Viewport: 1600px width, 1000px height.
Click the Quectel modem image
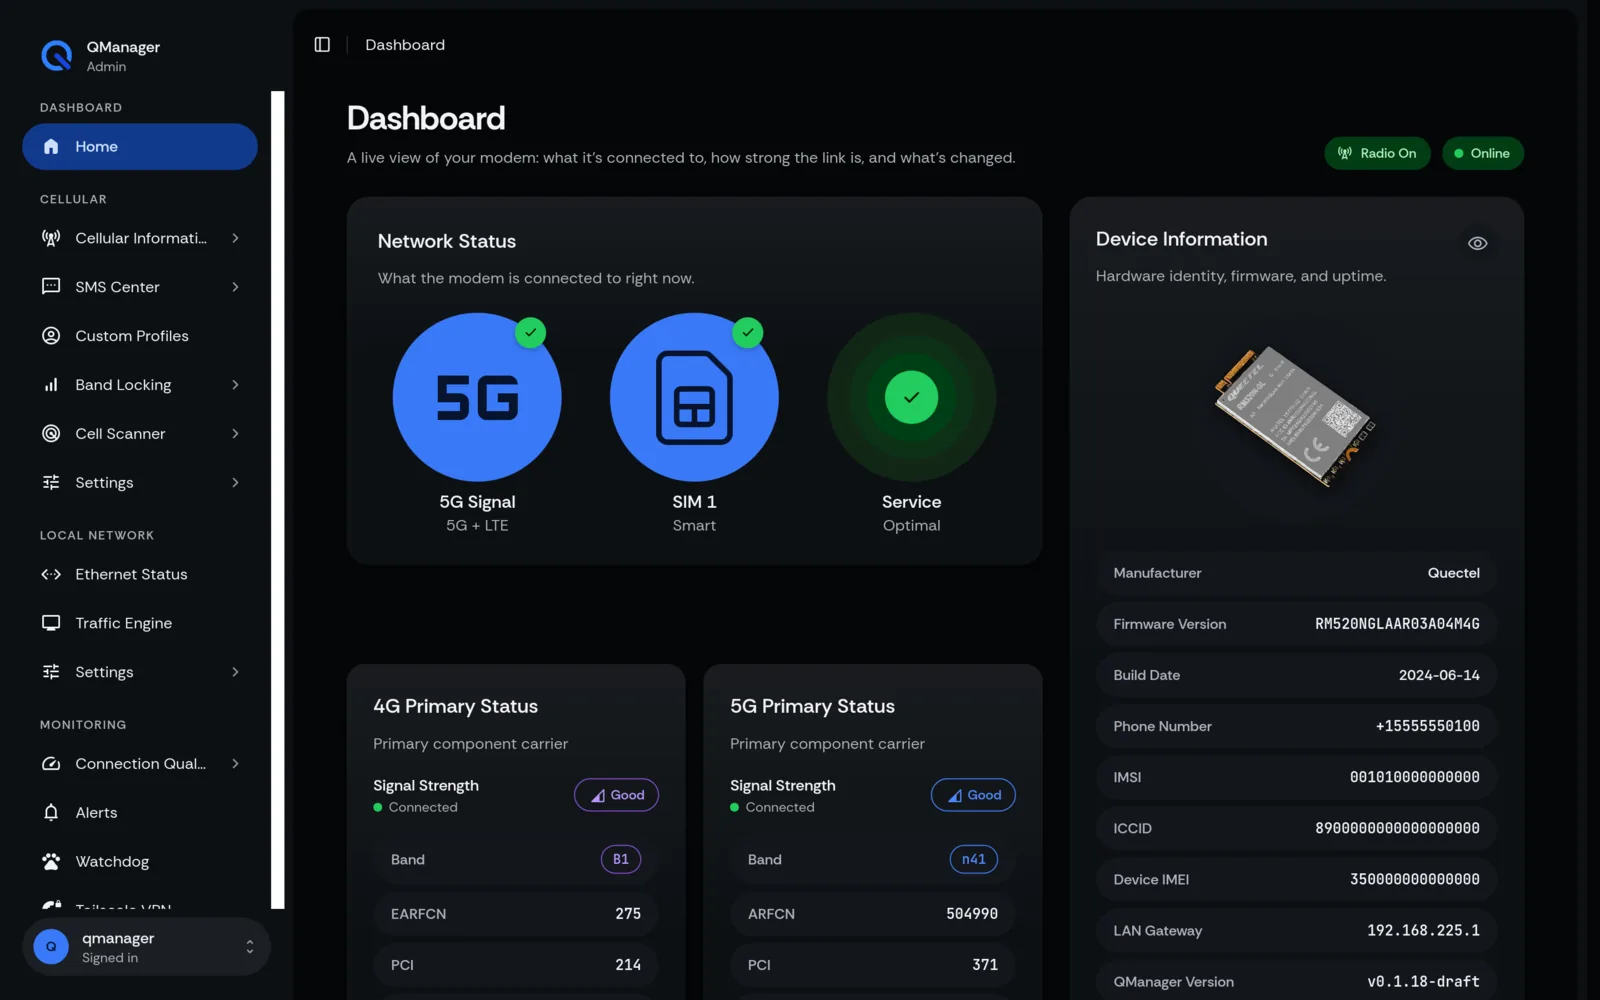(1296, 417)
